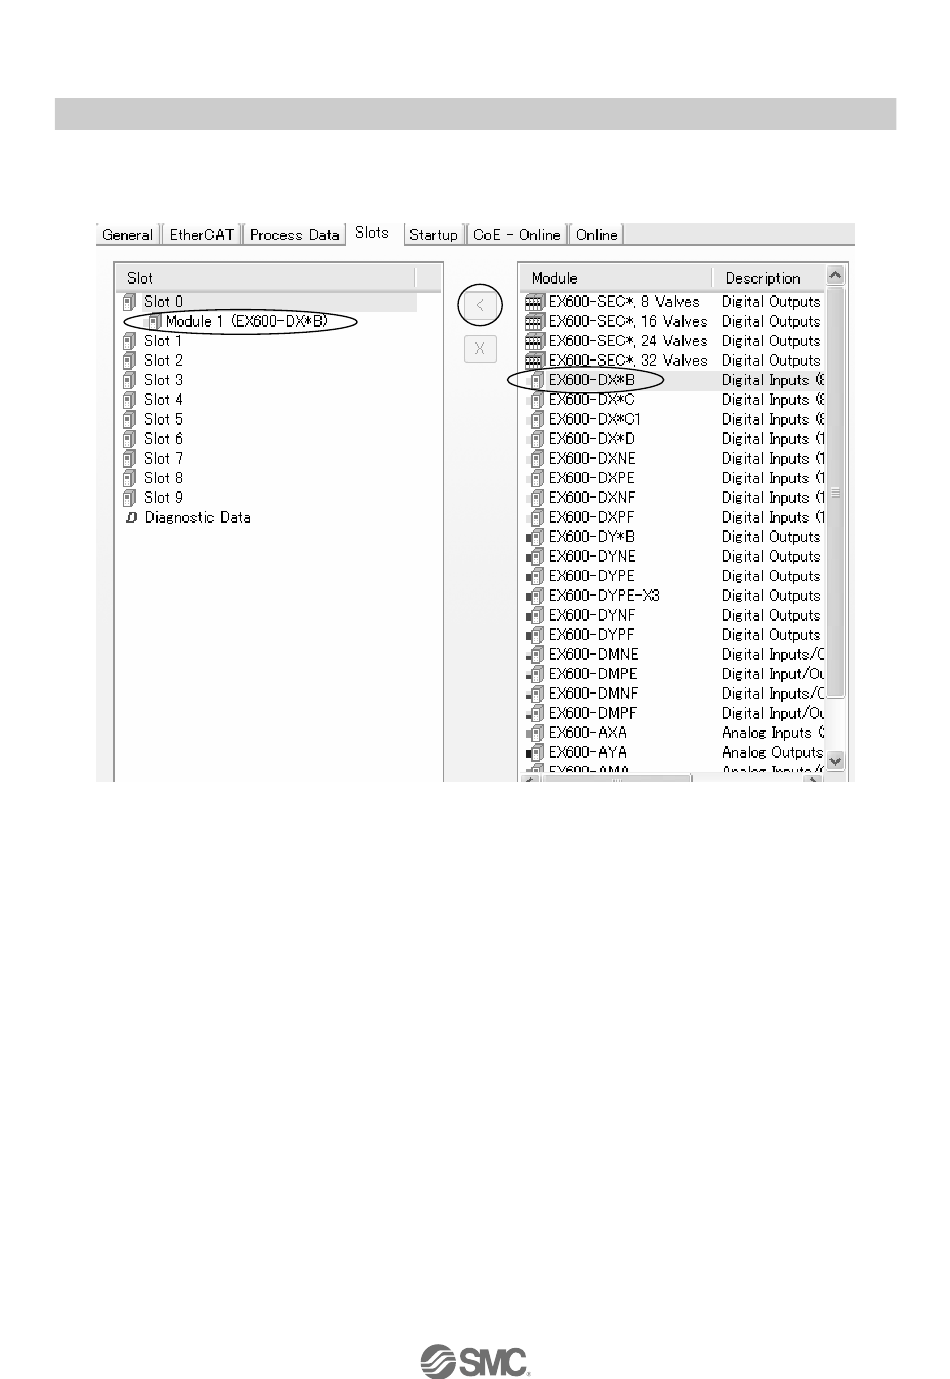Click the Slot 9 icon
The image size is (950, 1379).
[x=129, y=497]
